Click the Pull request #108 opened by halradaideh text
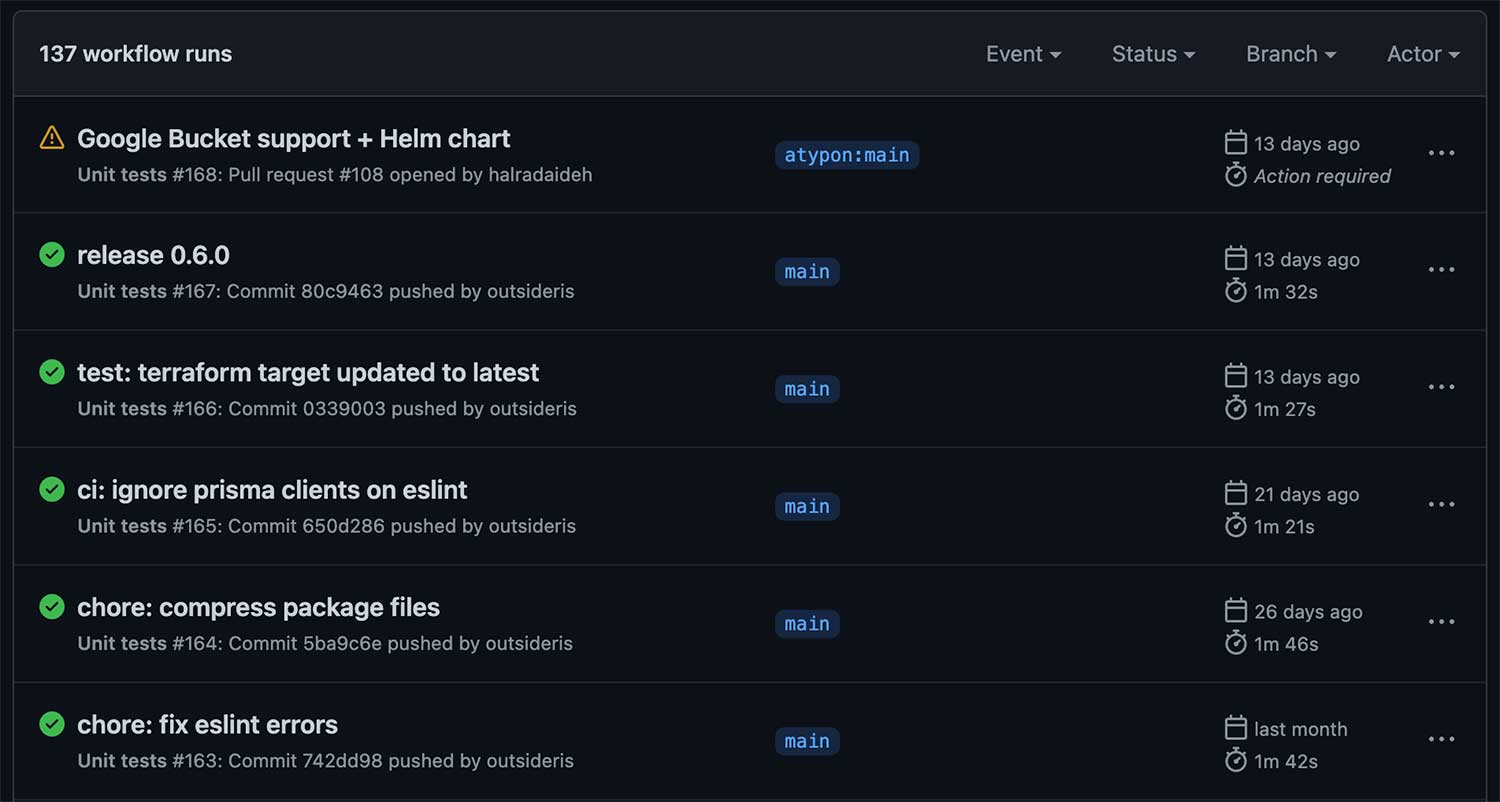The width and height of the screenshot is (1500, 802). tap(410, 175)
